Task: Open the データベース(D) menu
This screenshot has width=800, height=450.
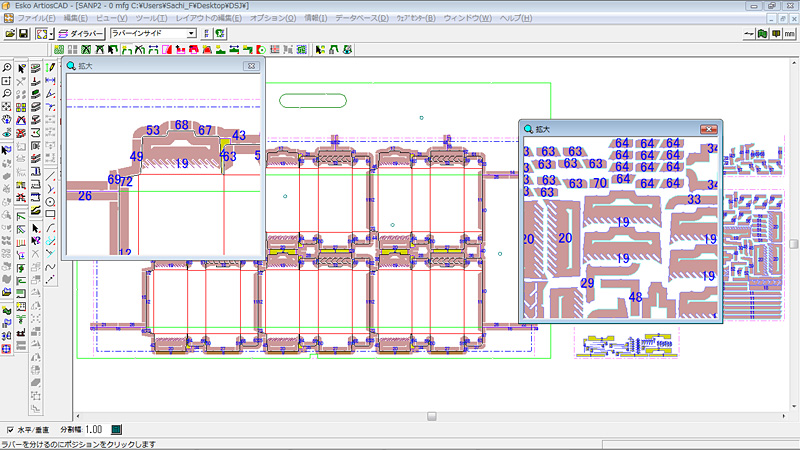Action: click(361, 18)
